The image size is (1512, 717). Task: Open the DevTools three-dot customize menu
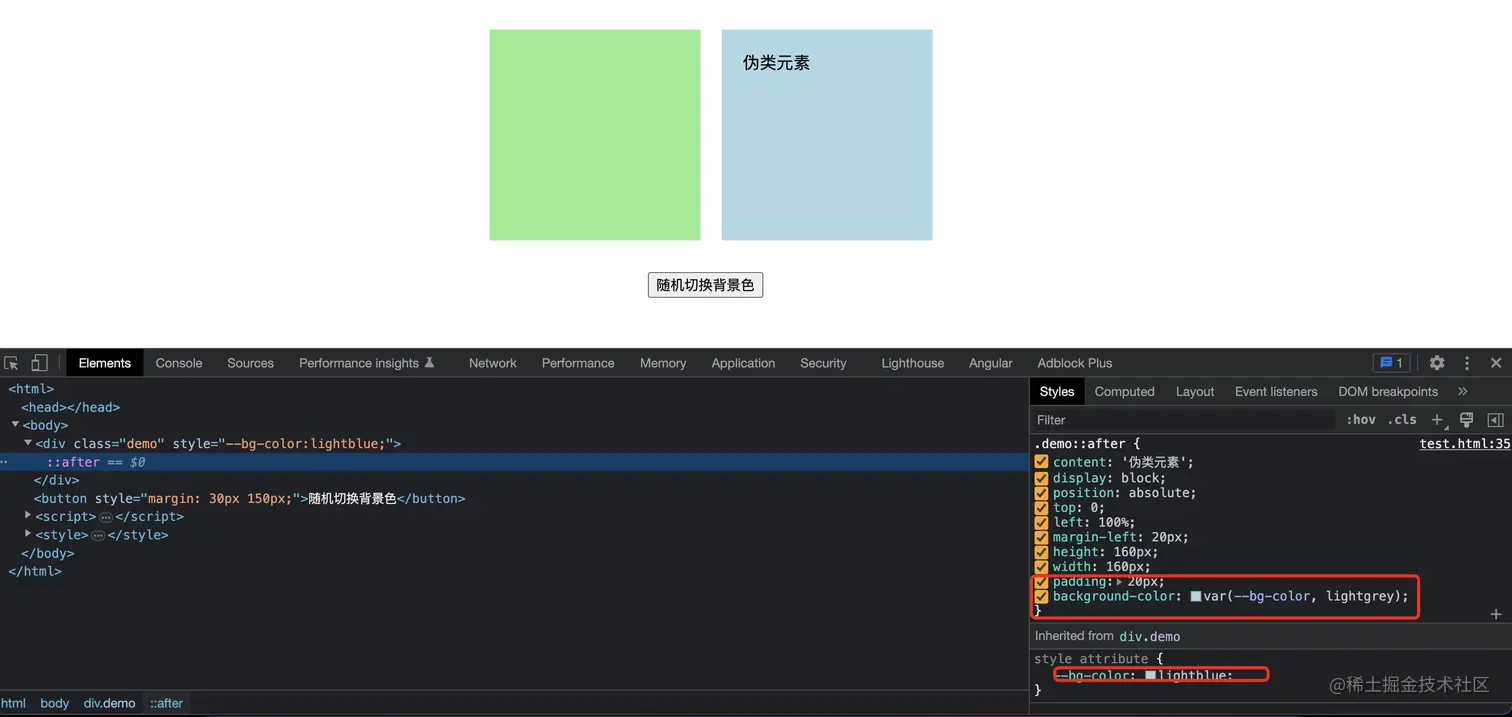tap(1467, 363)
